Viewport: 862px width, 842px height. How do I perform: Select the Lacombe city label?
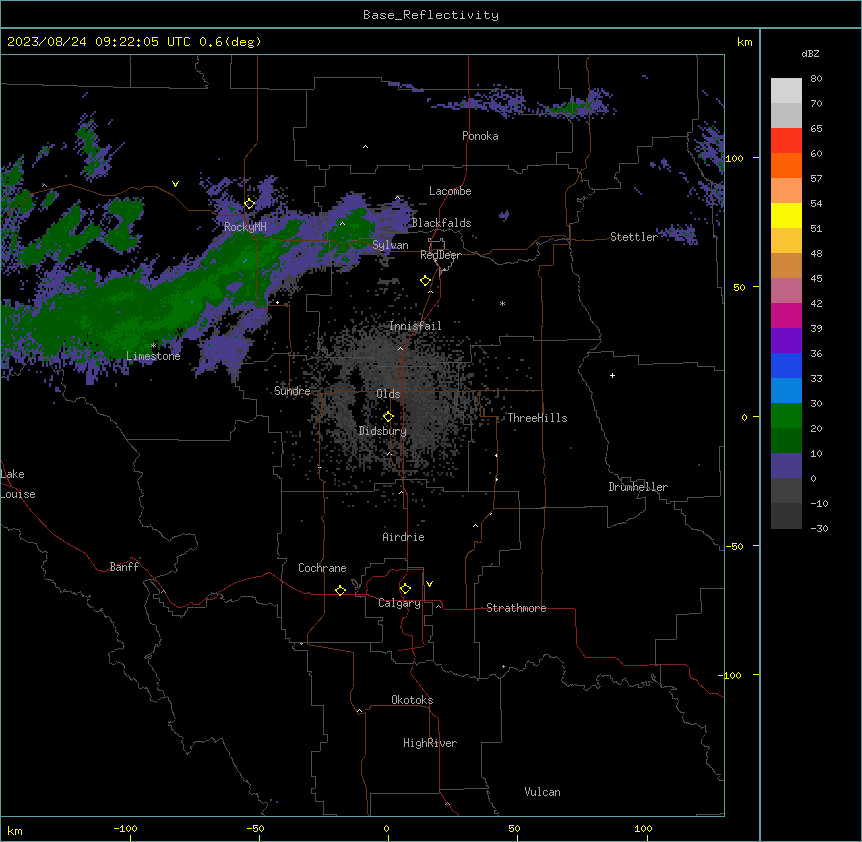(450, 191)
